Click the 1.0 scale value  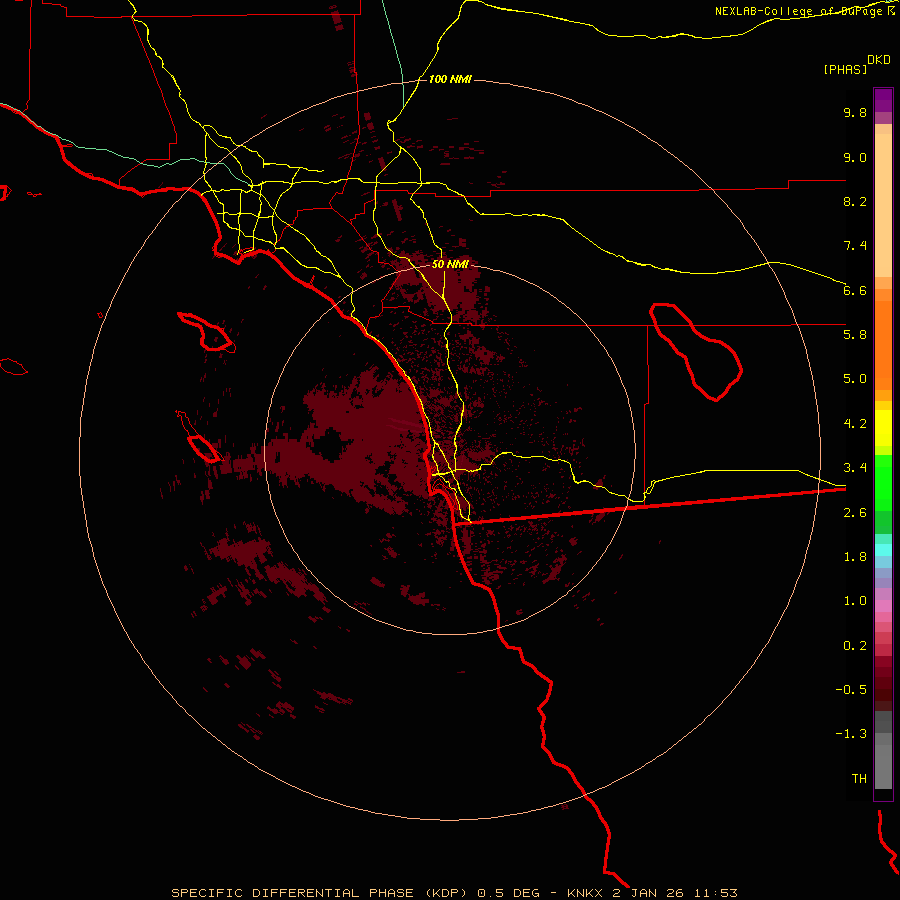pos(855,601)
